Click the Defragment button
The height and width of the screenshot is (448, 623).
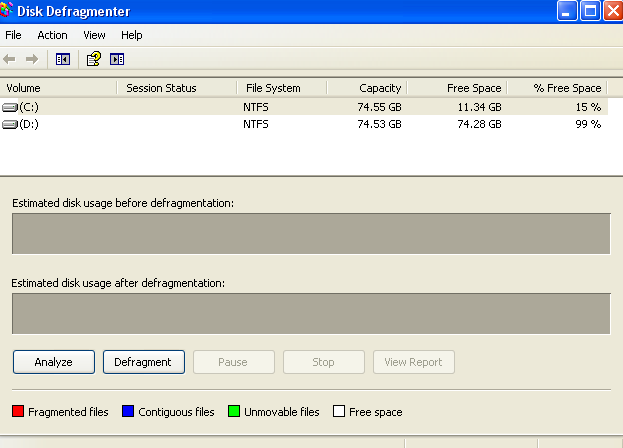[x=144, y=362]
